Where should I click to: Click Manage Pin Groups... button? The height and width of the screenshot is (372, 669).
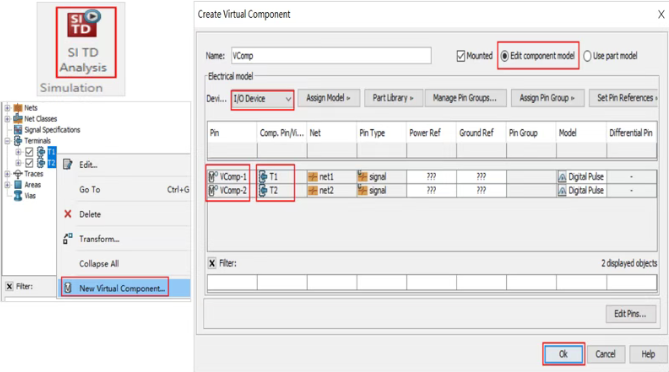[x=465, y=98]
